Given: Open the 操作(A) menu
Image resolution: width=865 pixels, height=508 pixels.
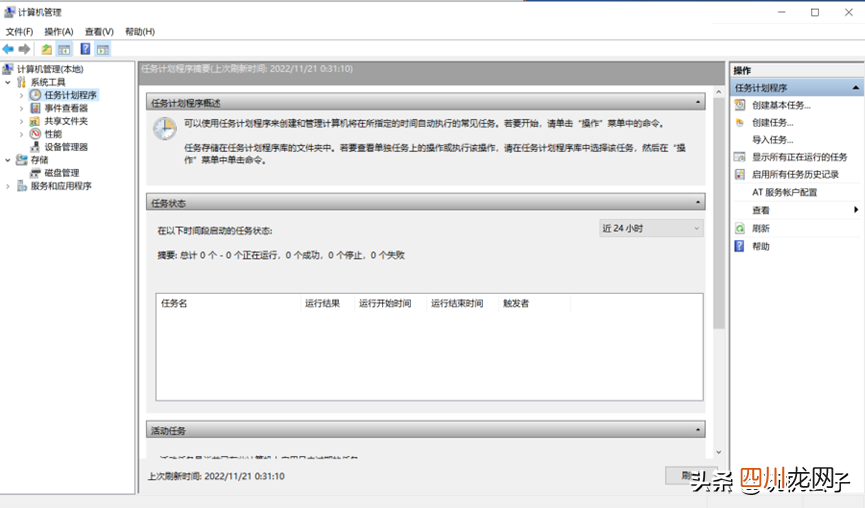Looking at the screenshot, I should point(59,32).
